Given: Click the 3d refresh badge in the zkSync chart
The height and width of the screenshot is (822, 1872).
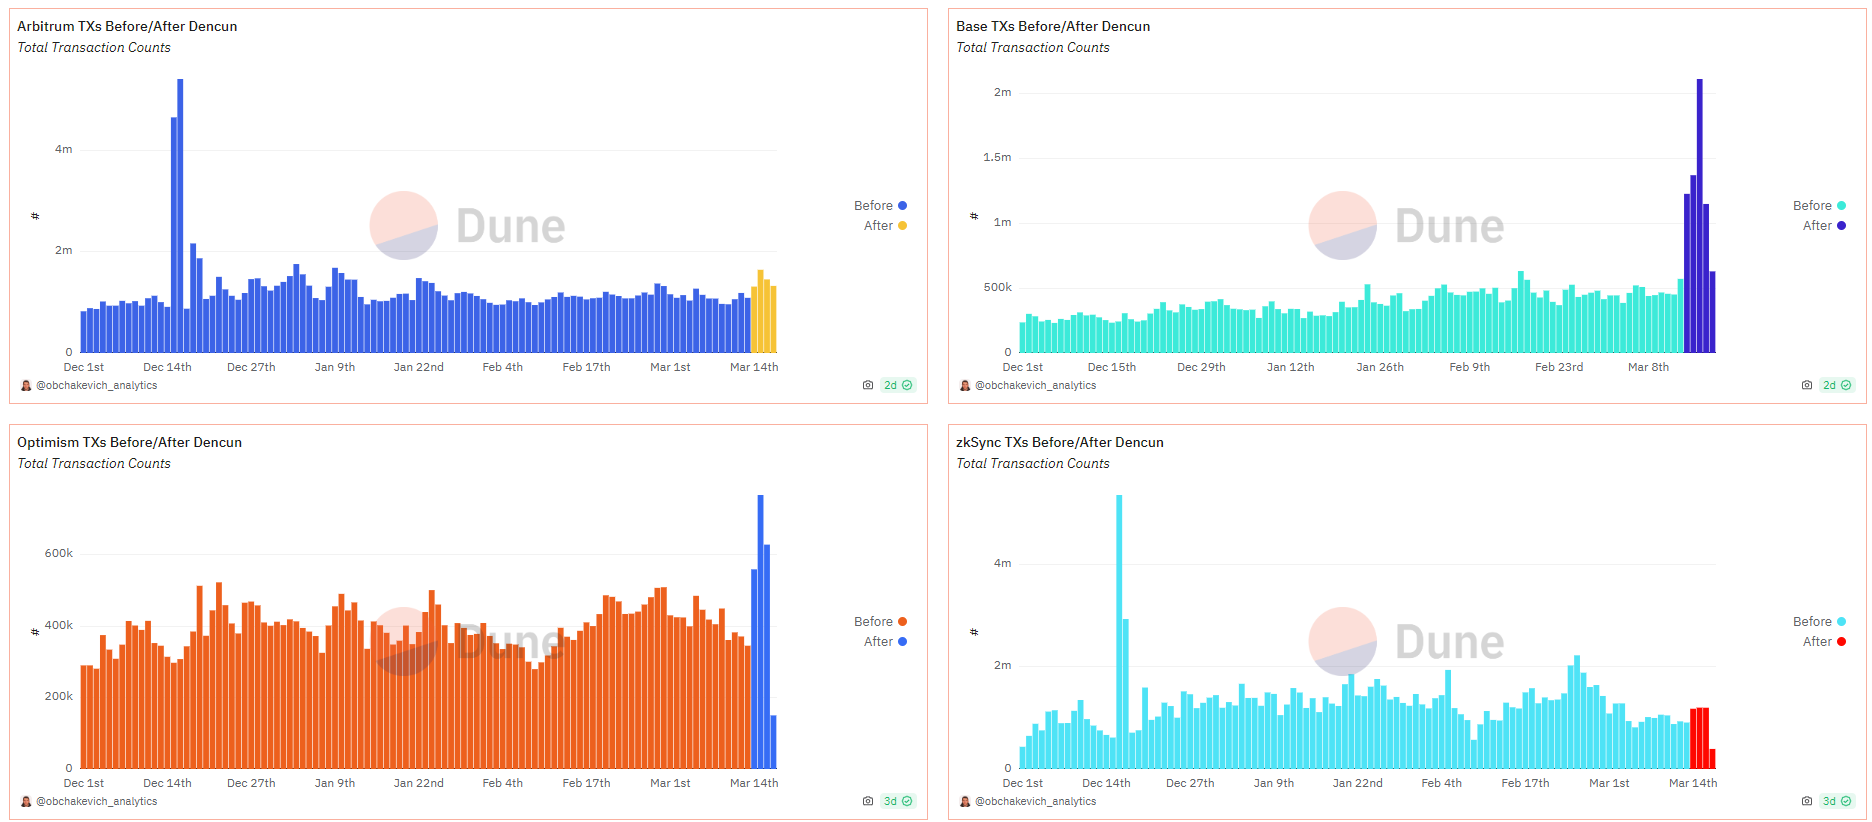Looking at the screenshot, I should click(1836, 801).
